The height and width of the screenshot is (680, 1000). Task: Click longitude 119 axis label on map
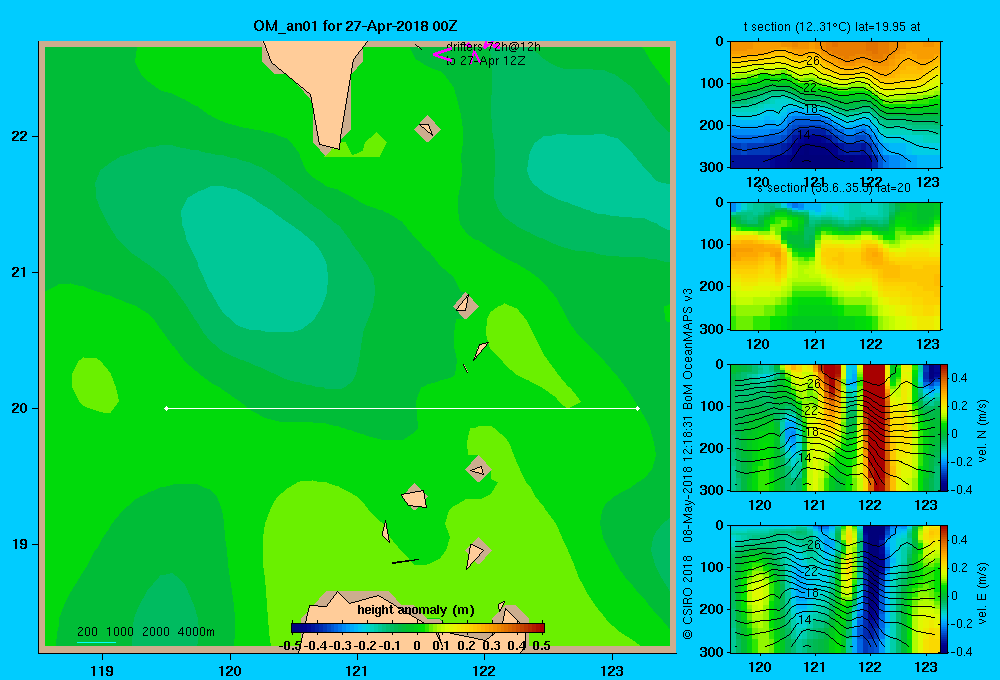[x=102, y=670]
